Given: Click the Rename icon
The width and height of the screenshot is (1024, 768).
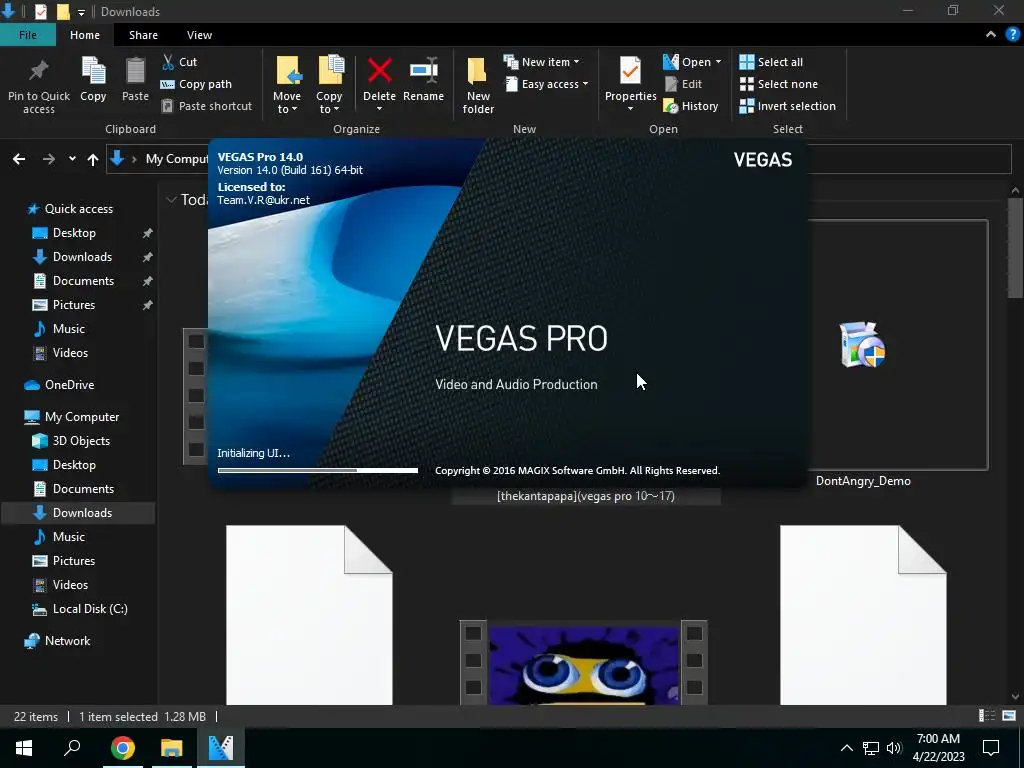Looking at the screenshot, I should point(423,71).
